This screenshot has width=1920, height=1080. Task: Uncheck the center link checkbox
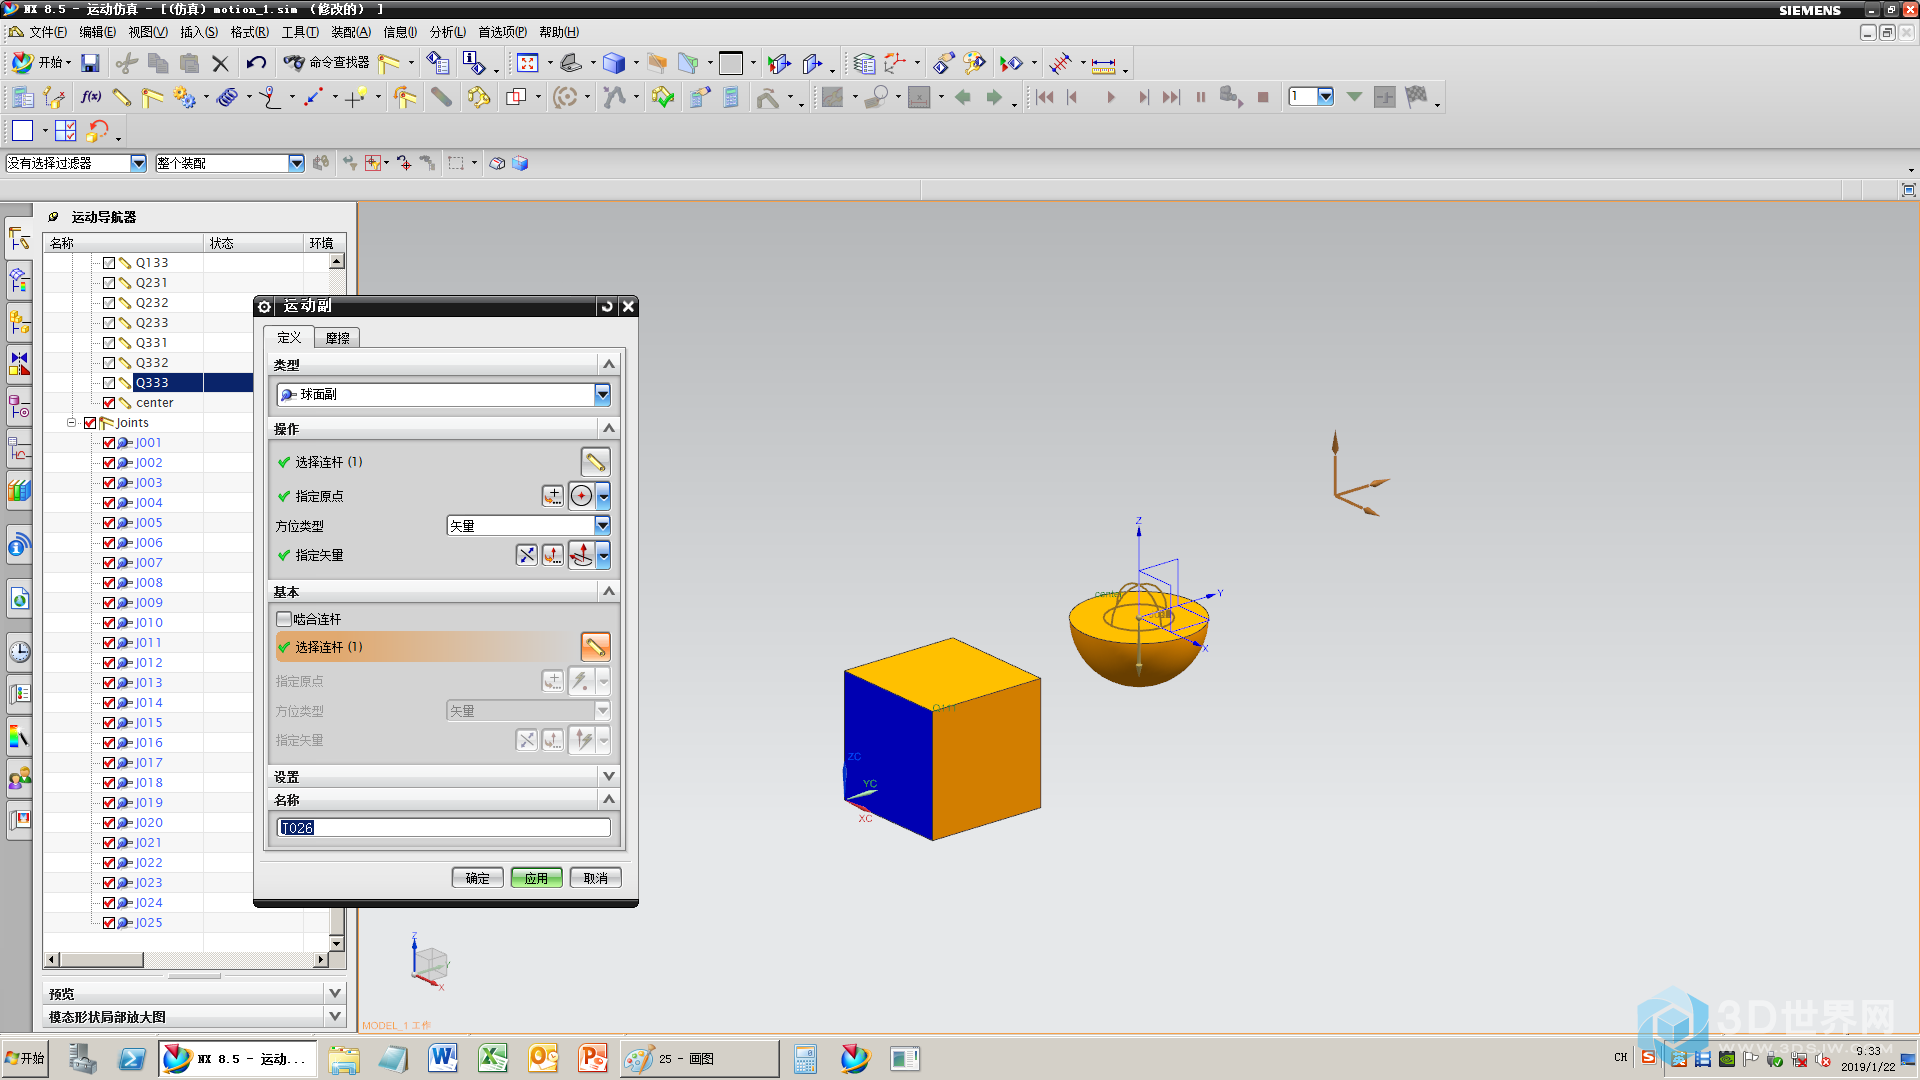coord(109,403)
